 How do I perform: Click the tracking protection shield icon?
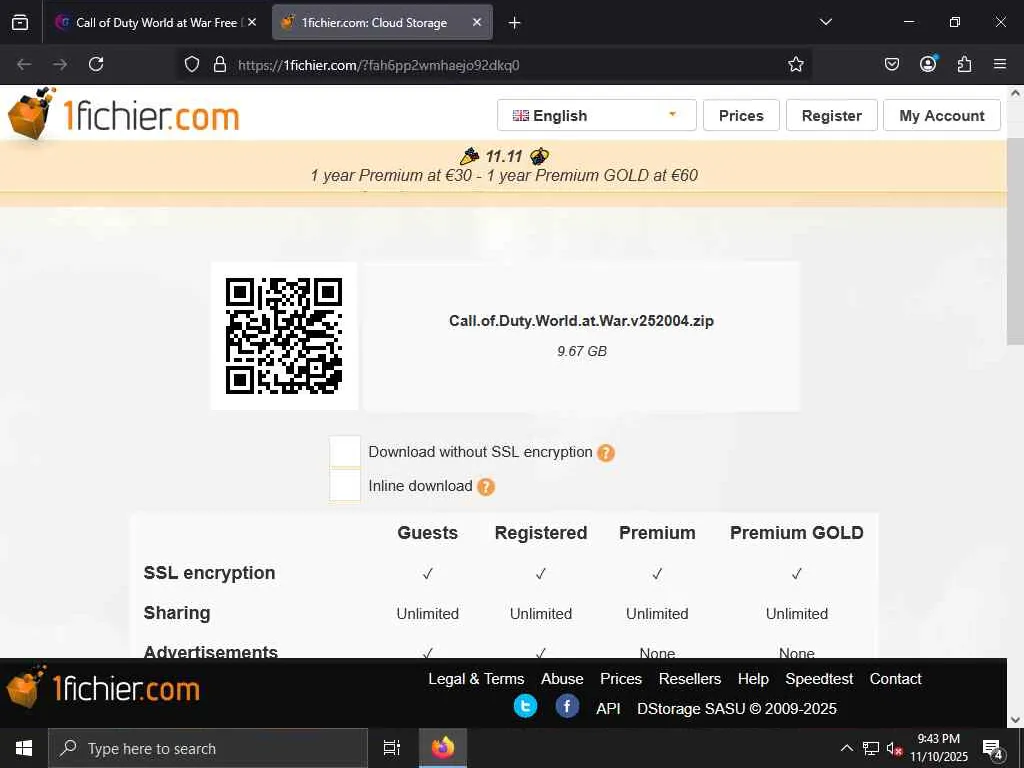pyautogui.click(x=191, y=64)
